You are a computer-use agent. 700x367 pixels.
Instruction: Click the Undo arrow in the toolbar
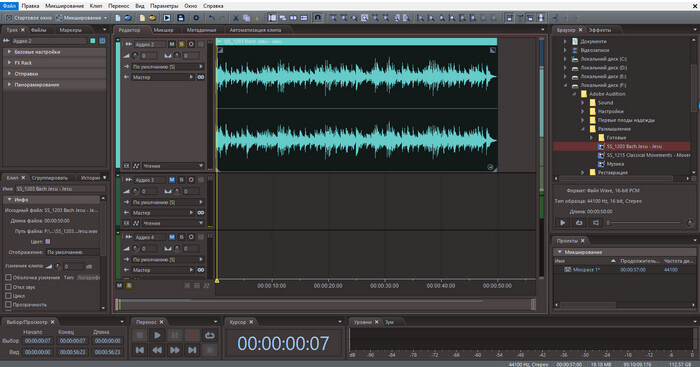(212, 18)
